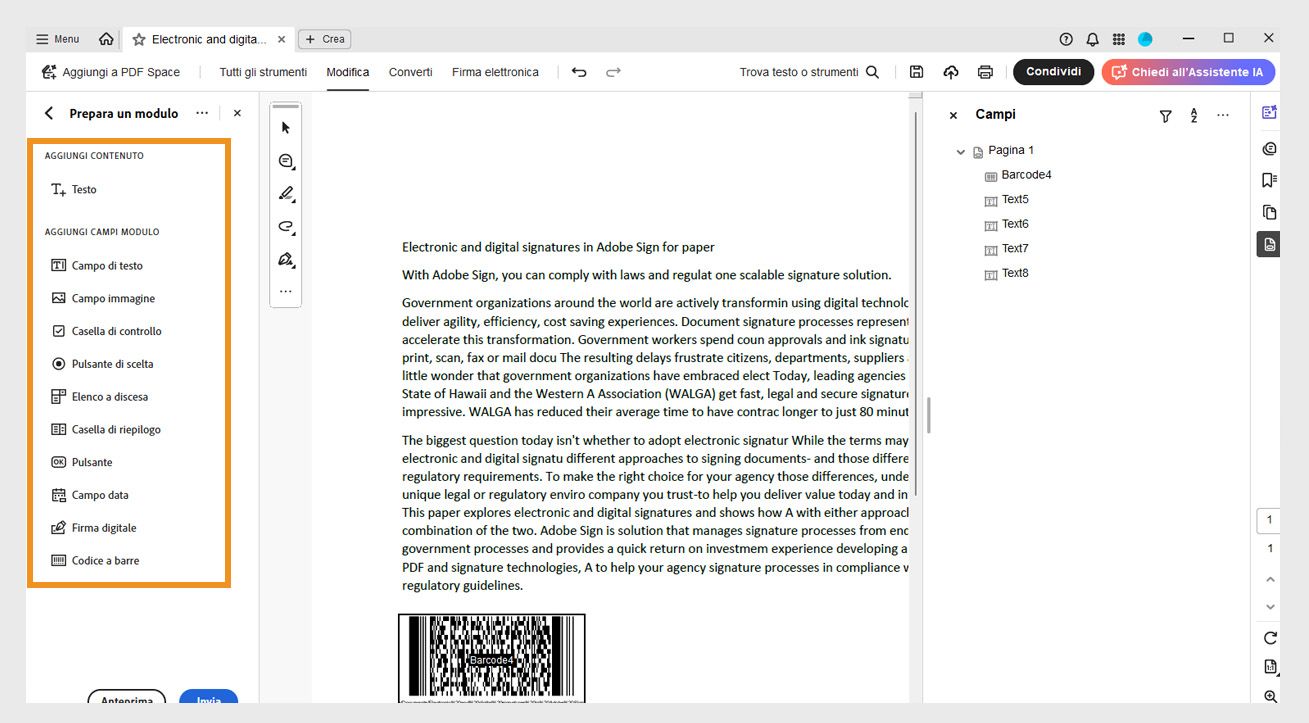Switch to the Modifica tab
This screenshot has height=723, width=1309.
[x=348, y=72]
